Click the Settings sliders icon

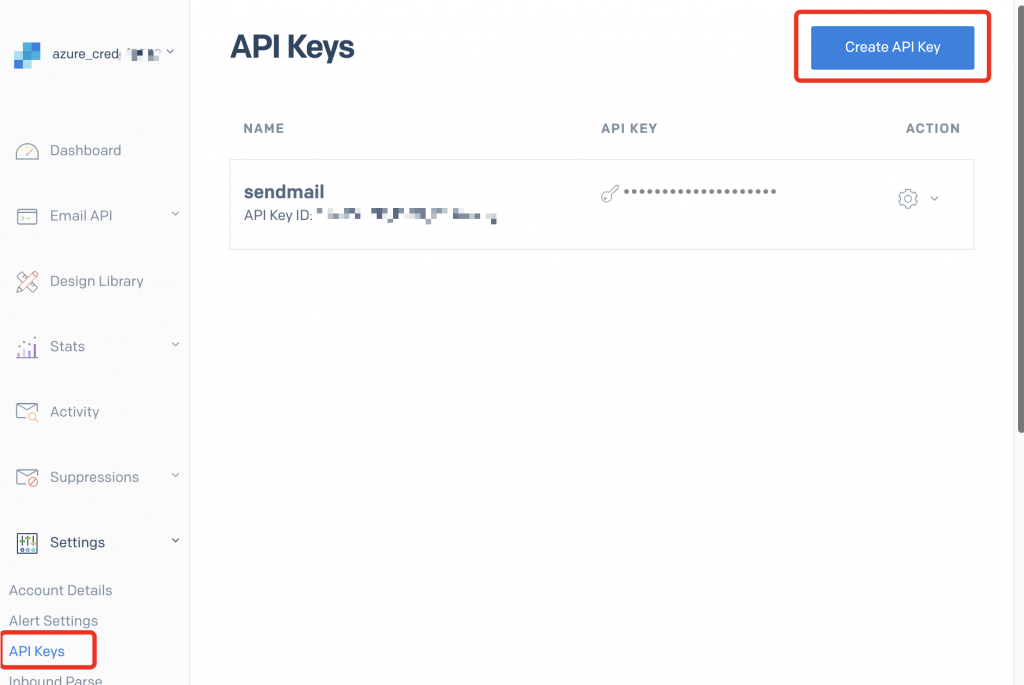[x=27, y=543]
